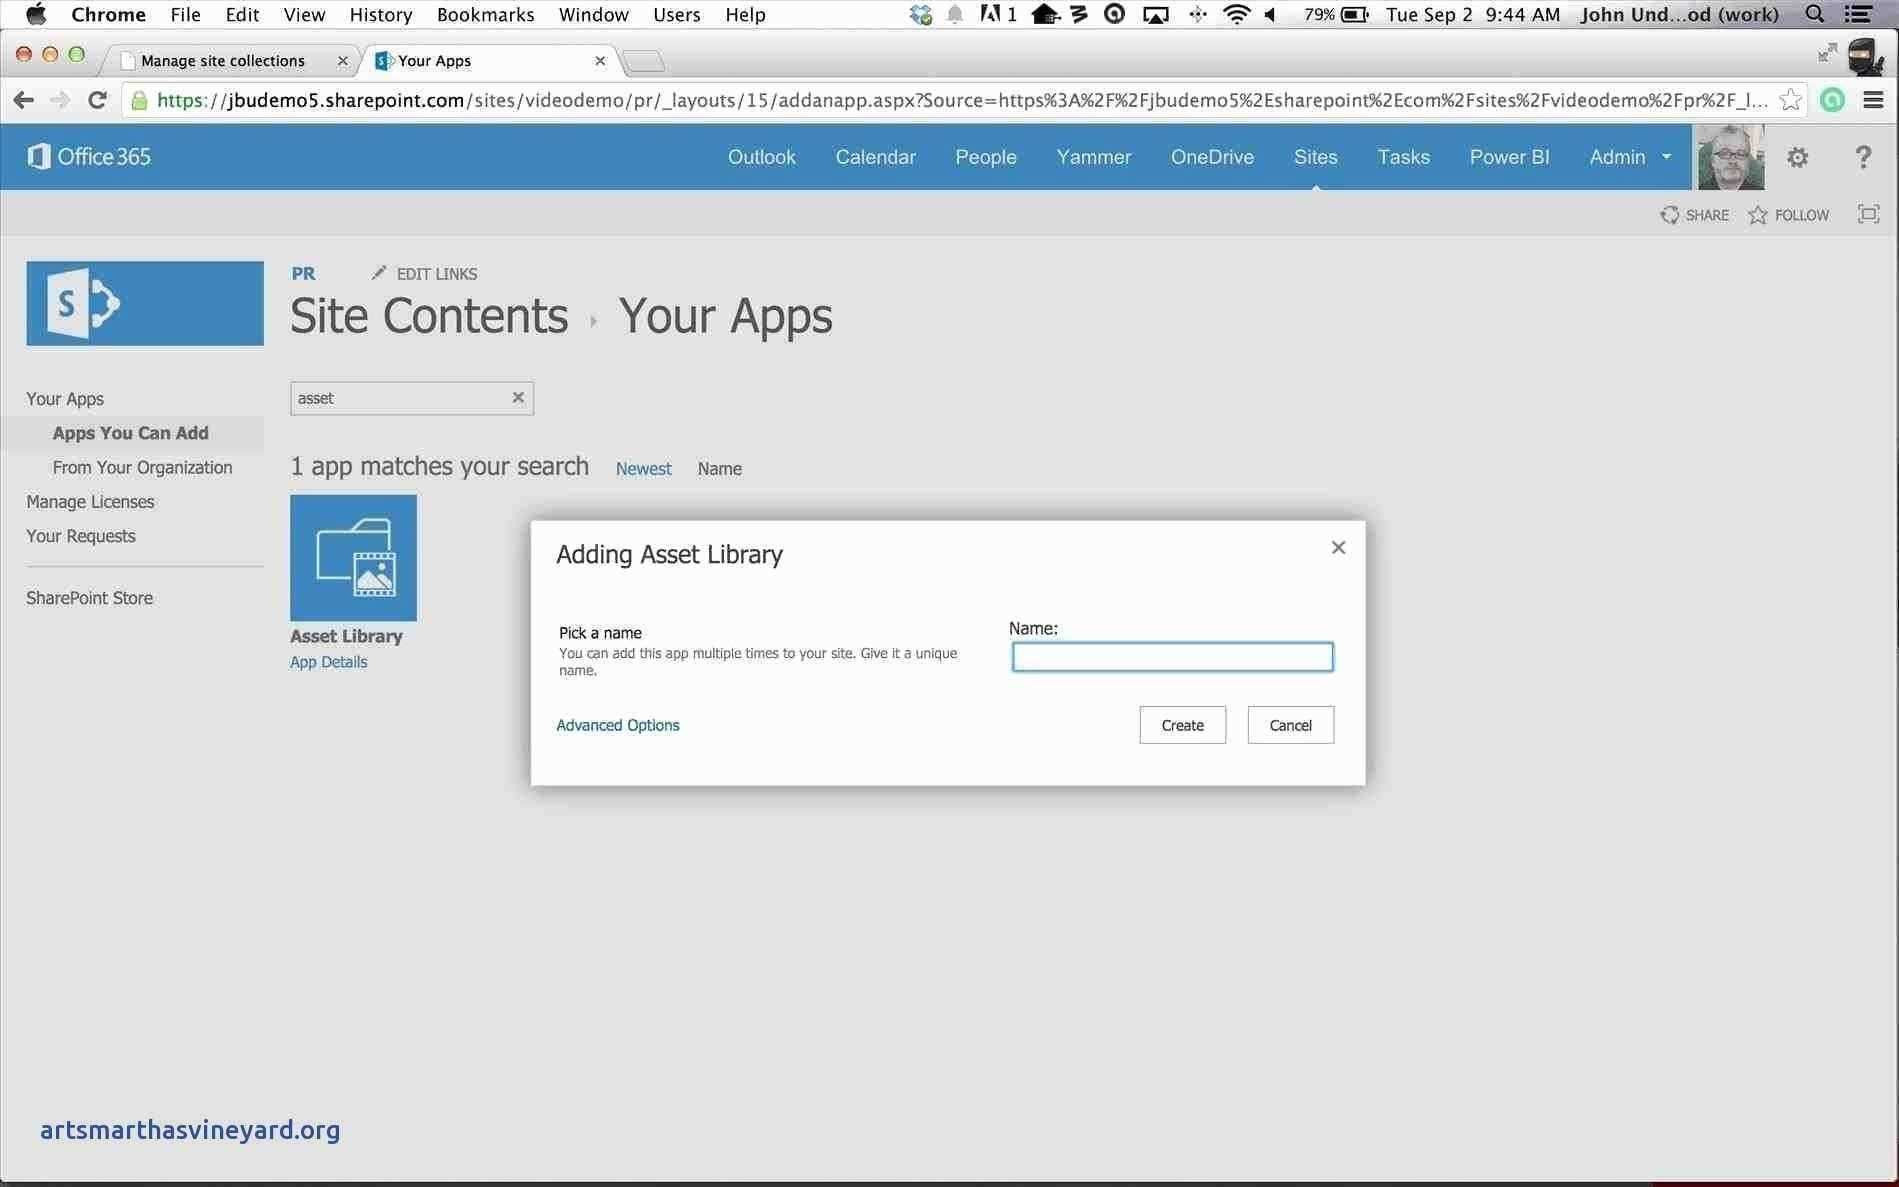Open the Chrome Users menu

(x=676, y=14)
